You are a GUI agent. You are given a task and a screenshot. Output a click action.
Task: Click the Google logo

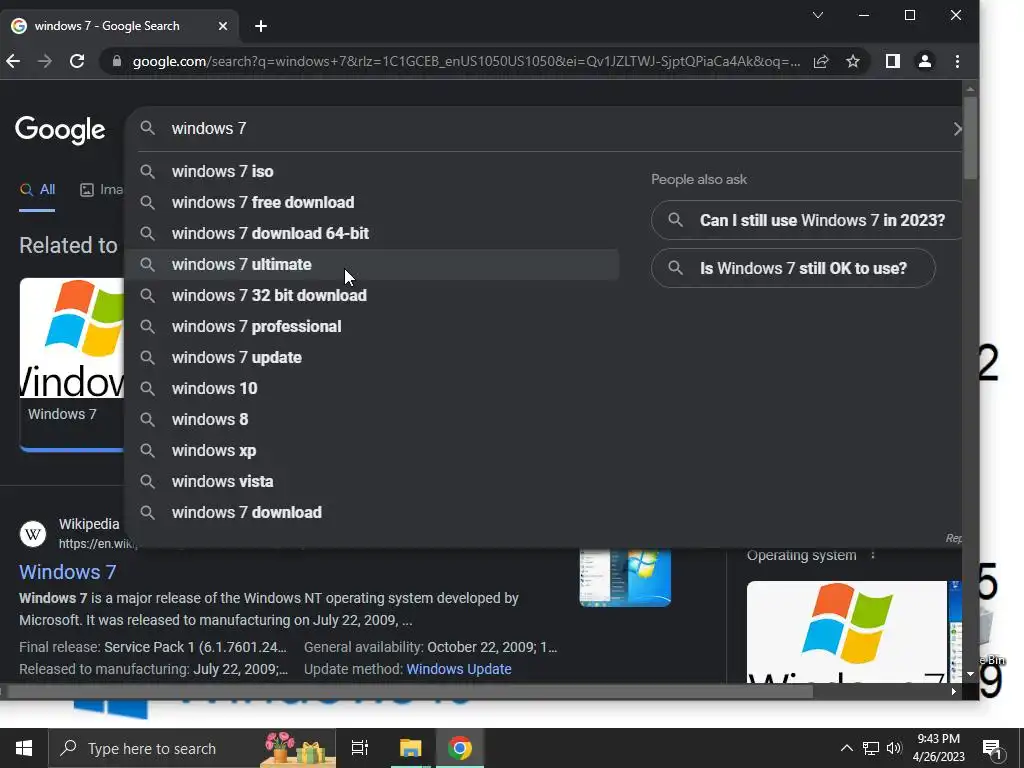coord(60,130)
